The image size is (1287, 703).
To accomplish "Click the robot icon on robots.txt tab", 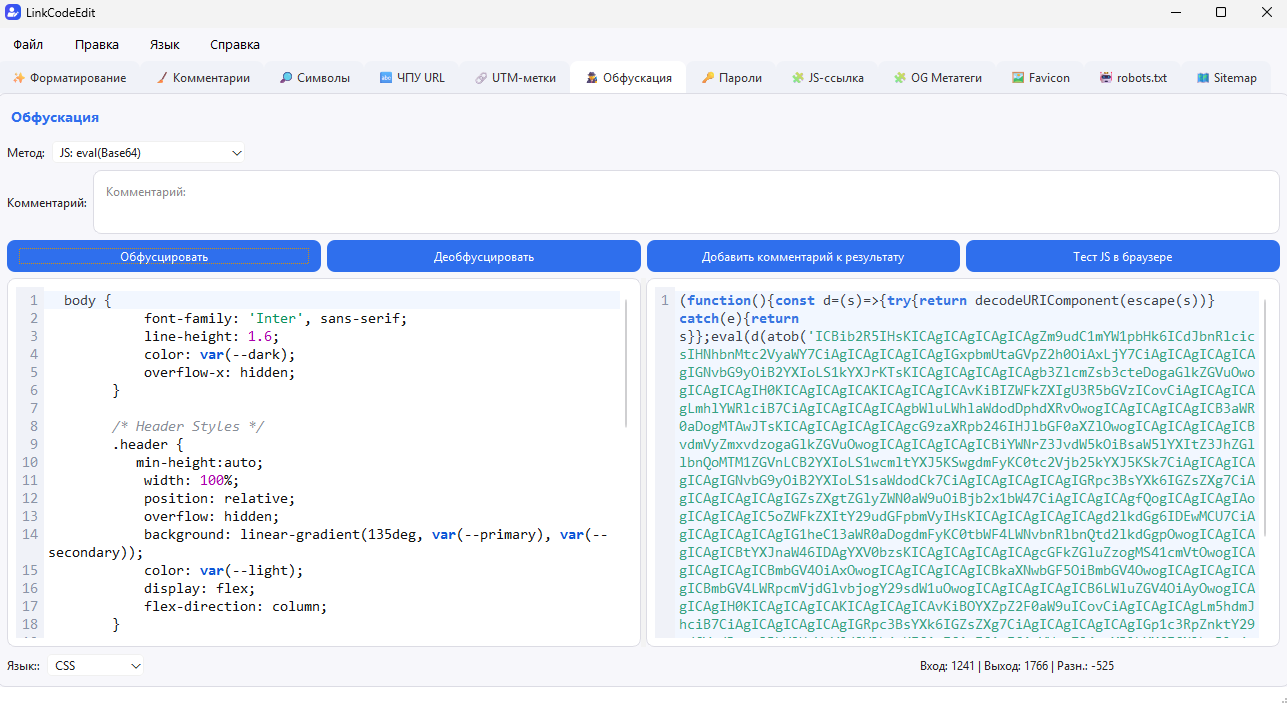I will click(1106, 78).
